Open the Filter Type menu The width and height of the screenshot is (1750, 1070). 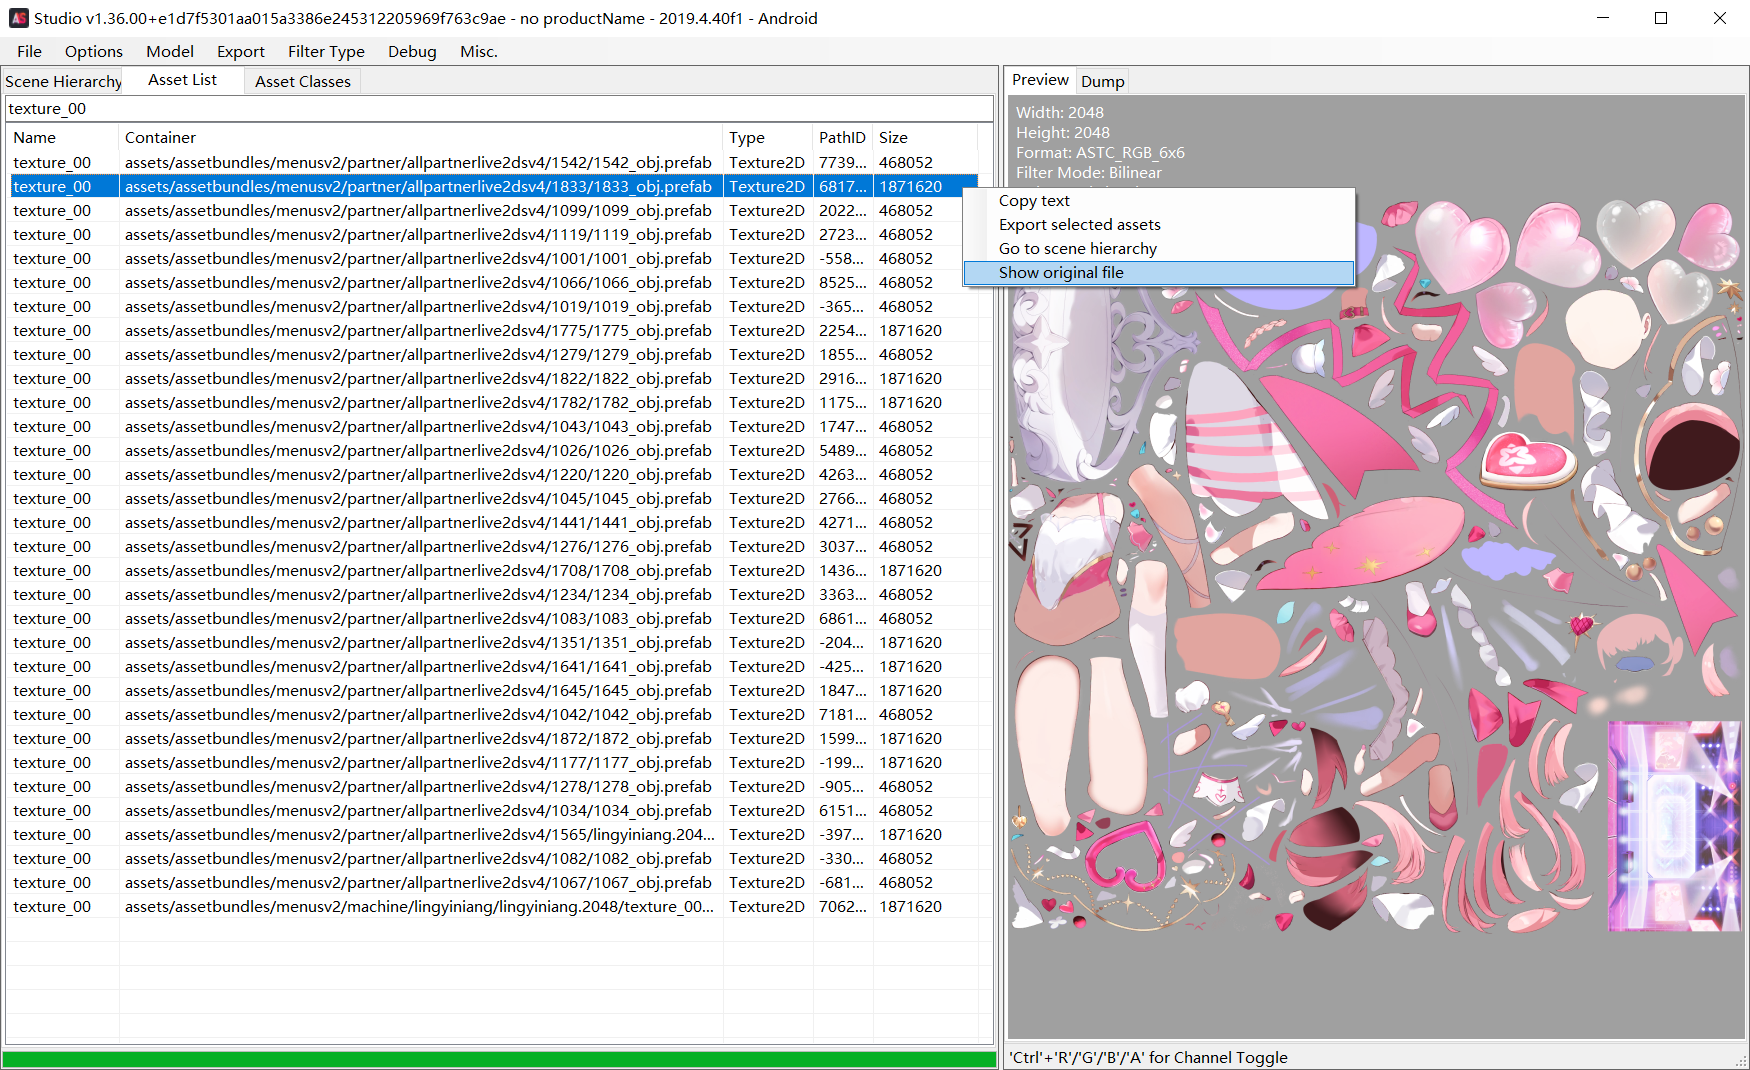point(326,51)
